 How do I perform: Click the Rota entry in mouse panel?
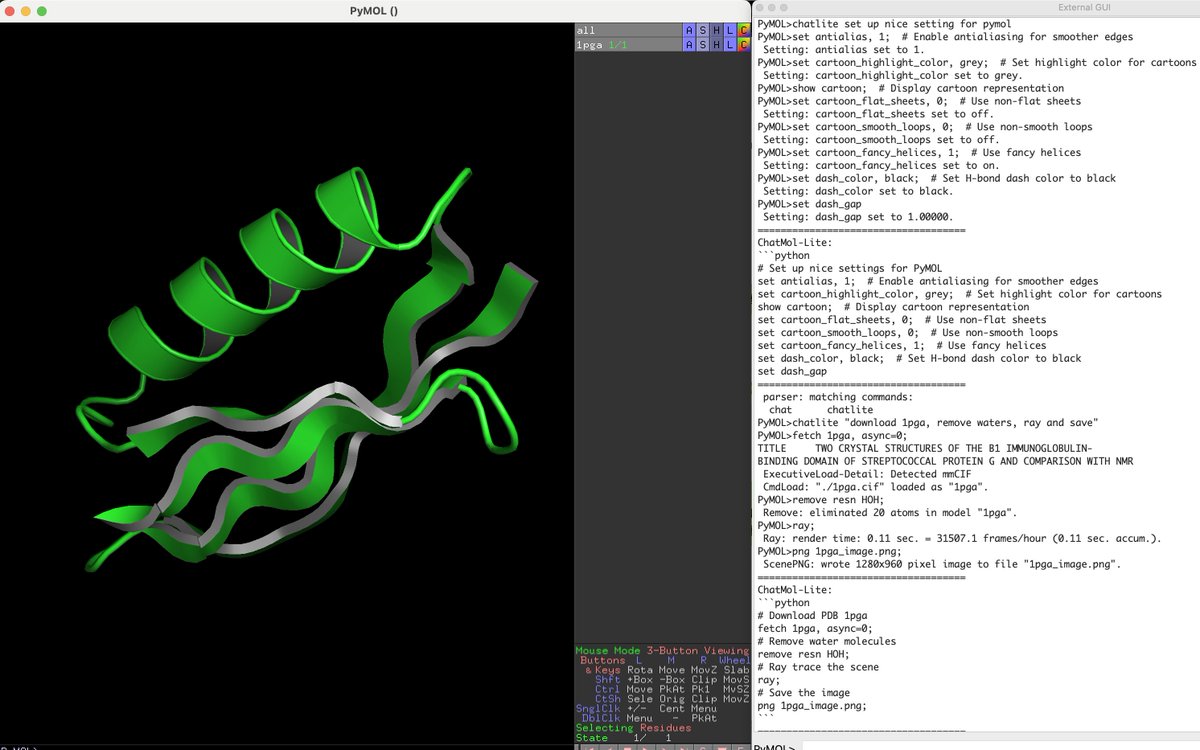639,670
